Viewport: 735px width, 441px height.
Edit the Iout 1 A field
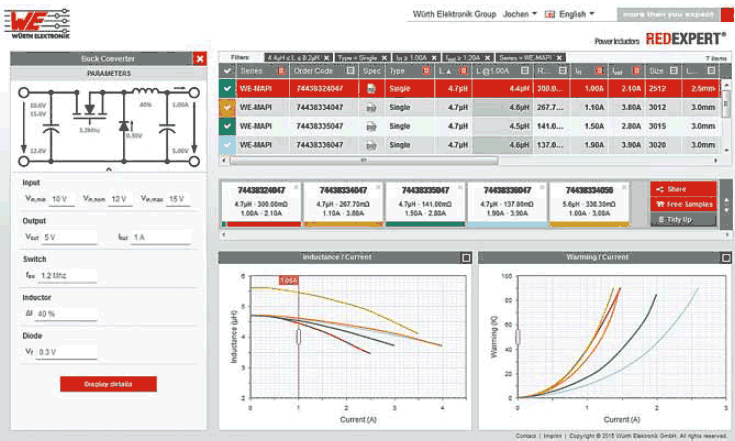[161, 238]
